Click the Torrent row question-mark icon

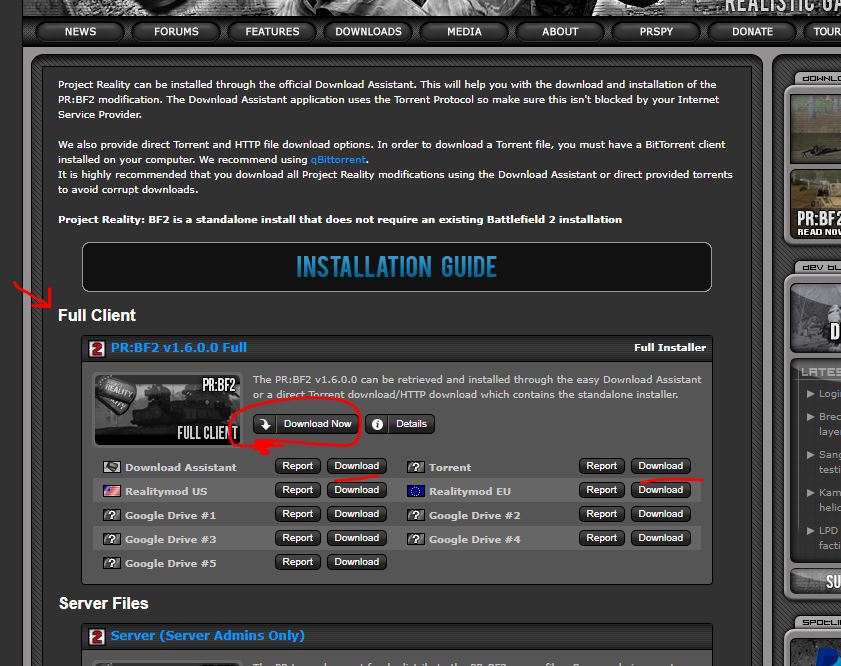416,467
